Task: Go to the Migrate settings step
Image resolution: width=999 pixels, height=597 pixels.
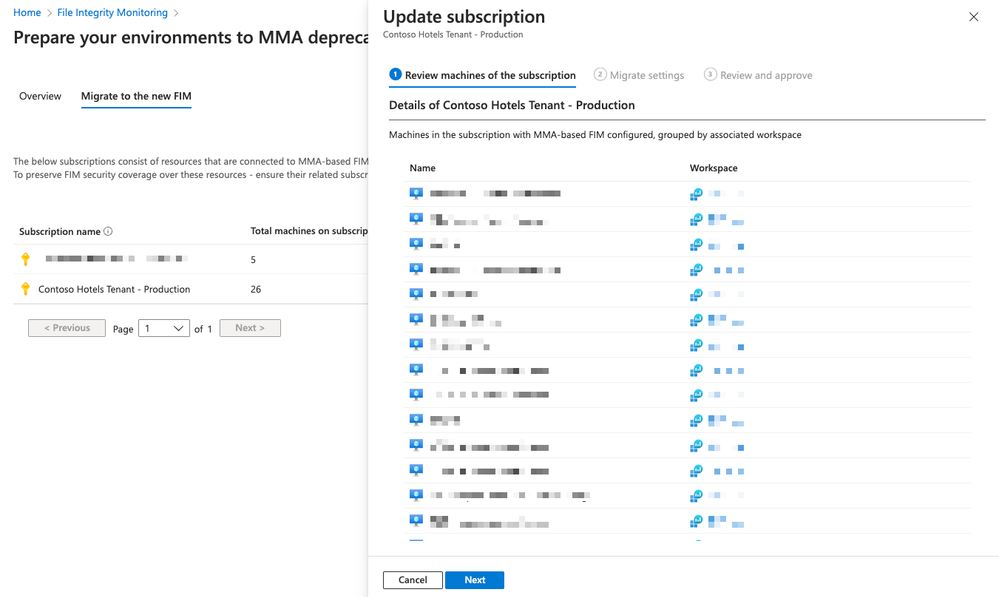Action: click(x=639, y=75)
